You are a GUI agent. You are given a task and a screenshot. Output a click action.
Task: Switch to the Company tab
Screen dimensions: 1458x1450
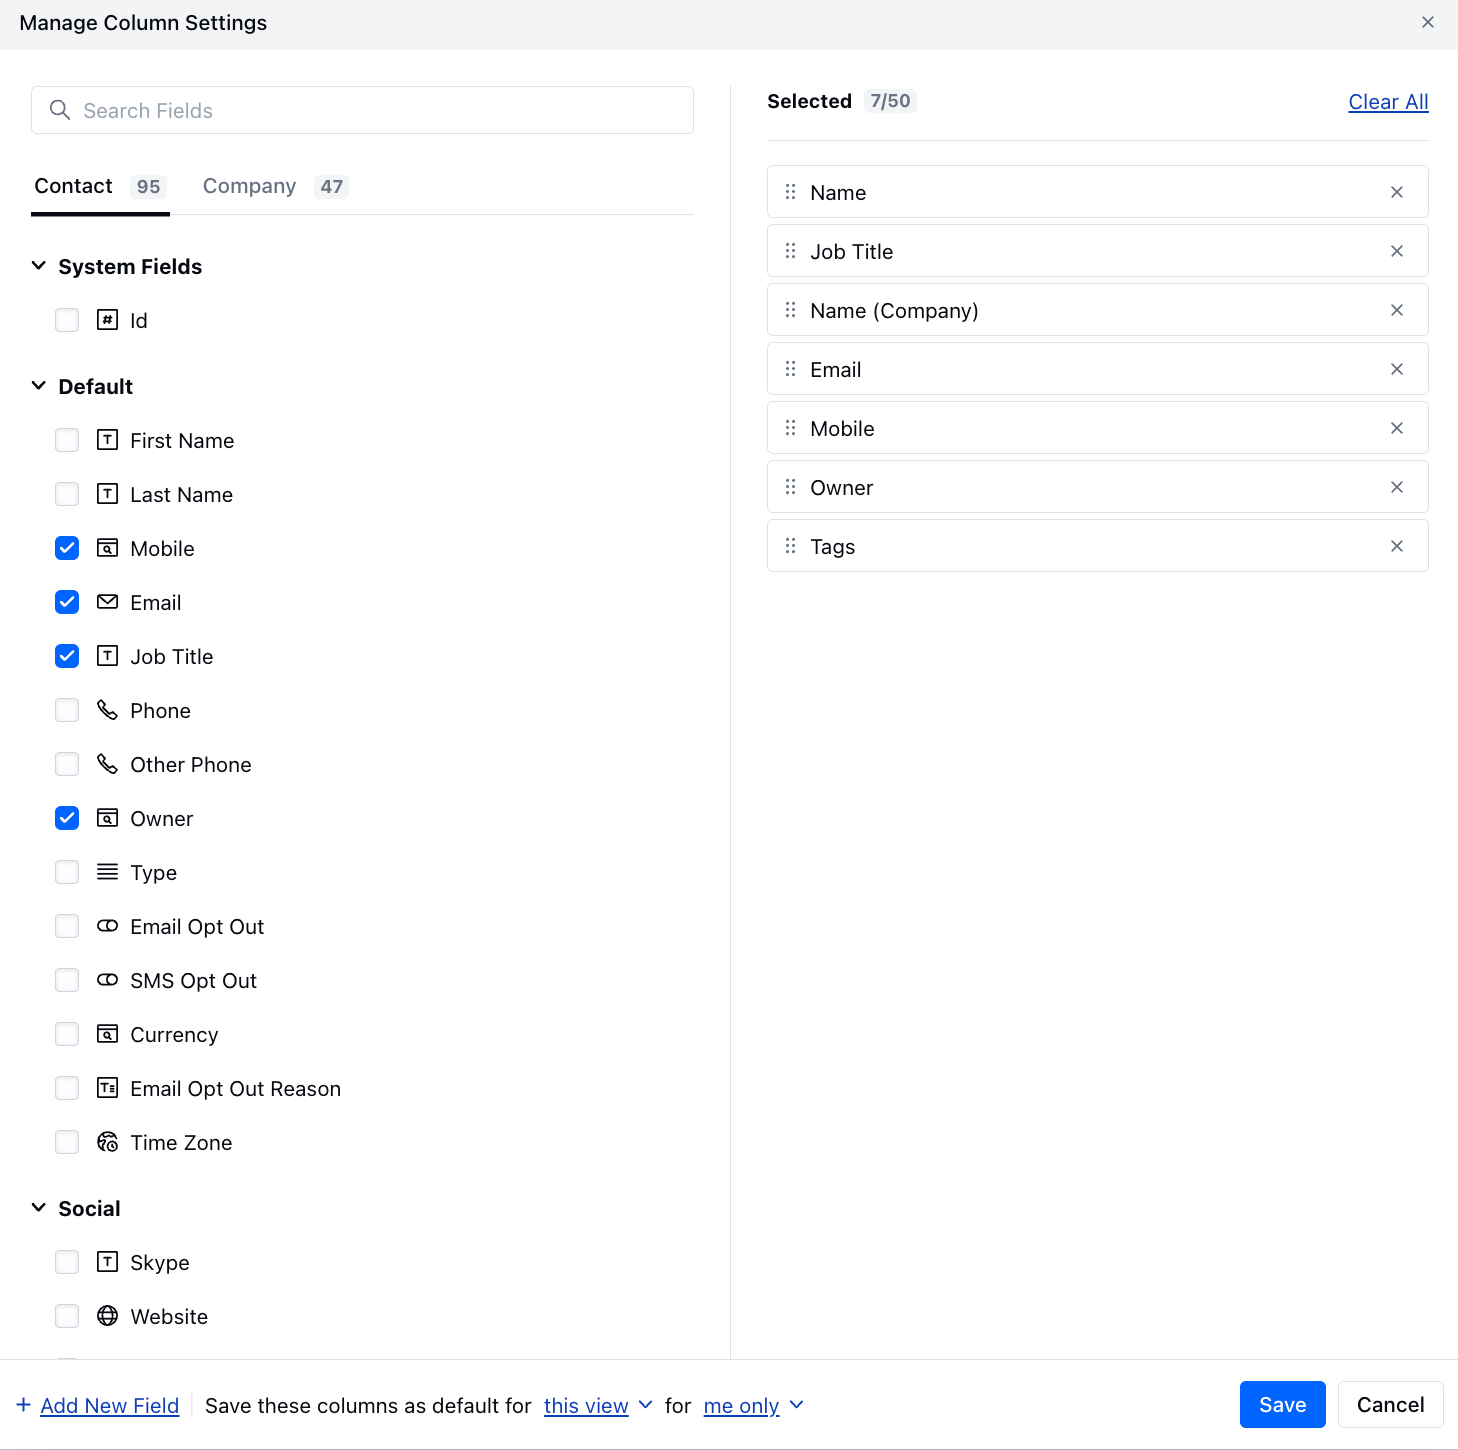(x=249, y=186)
